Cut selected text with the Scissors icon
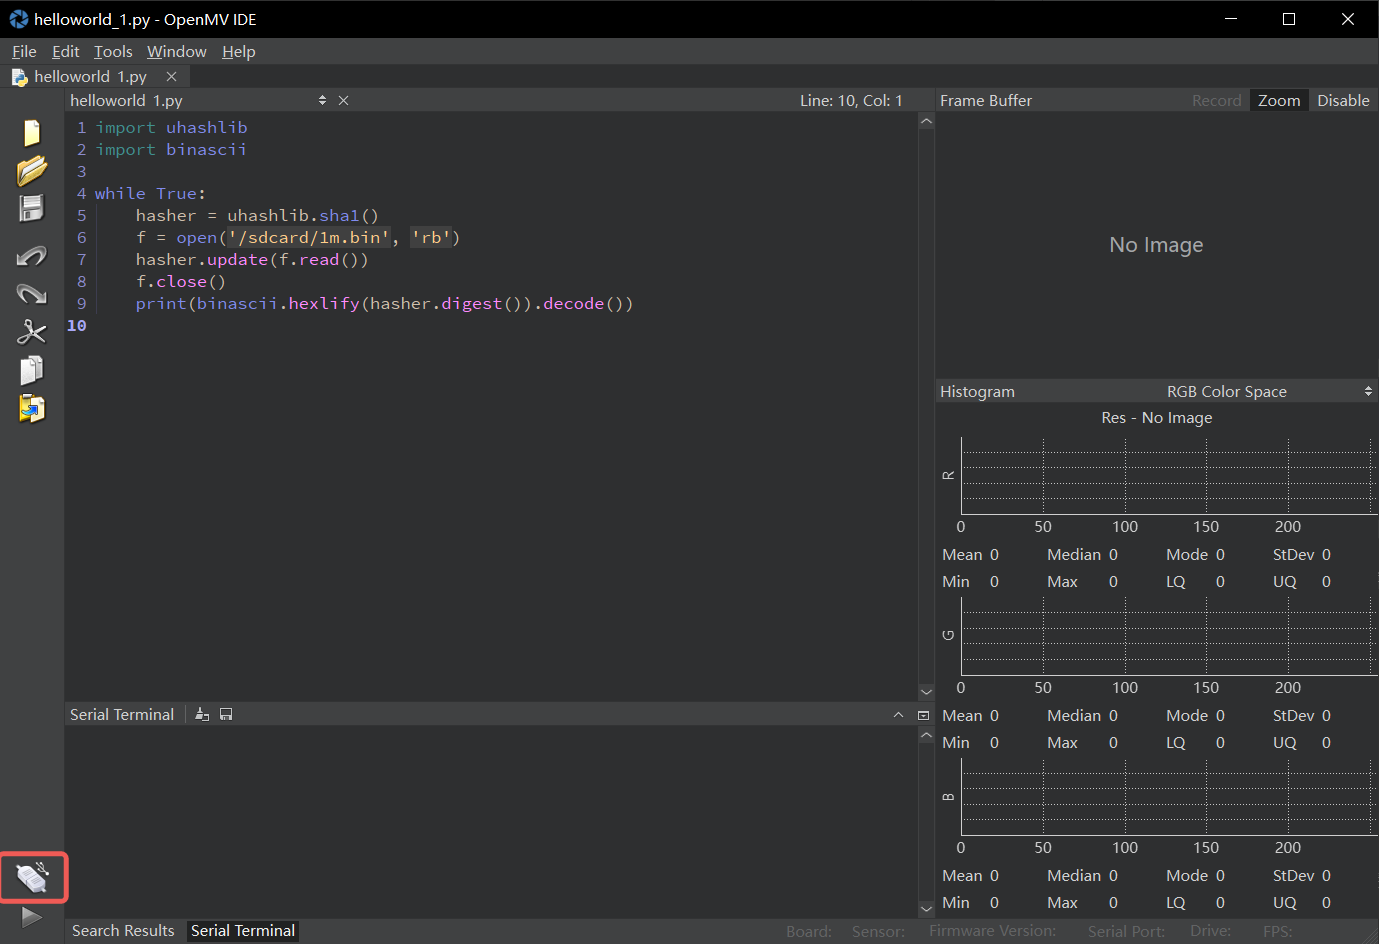1379x944 pixels. 31,331
